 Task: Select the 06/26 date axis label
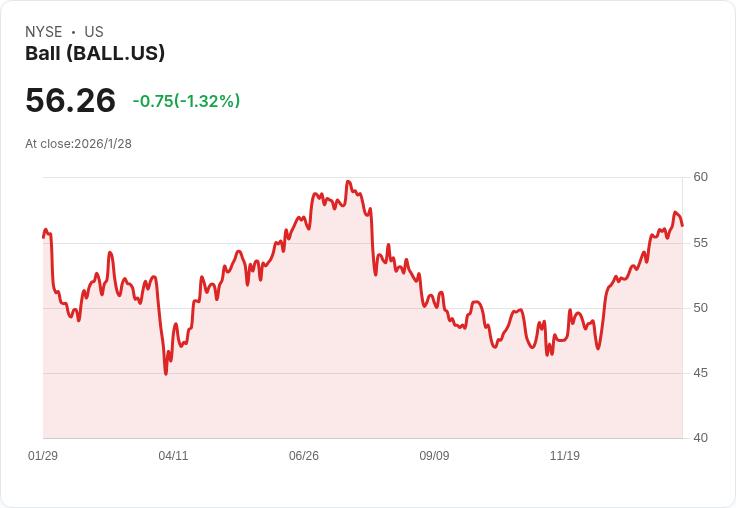click(x=304, y=455)
